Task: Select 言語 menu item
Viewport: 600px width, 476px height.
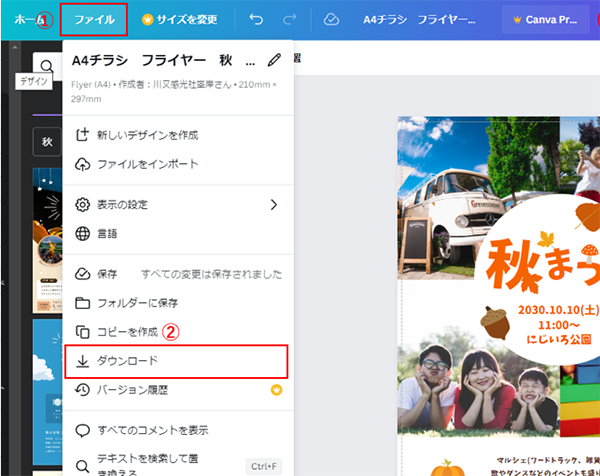Action: (178, 233)
